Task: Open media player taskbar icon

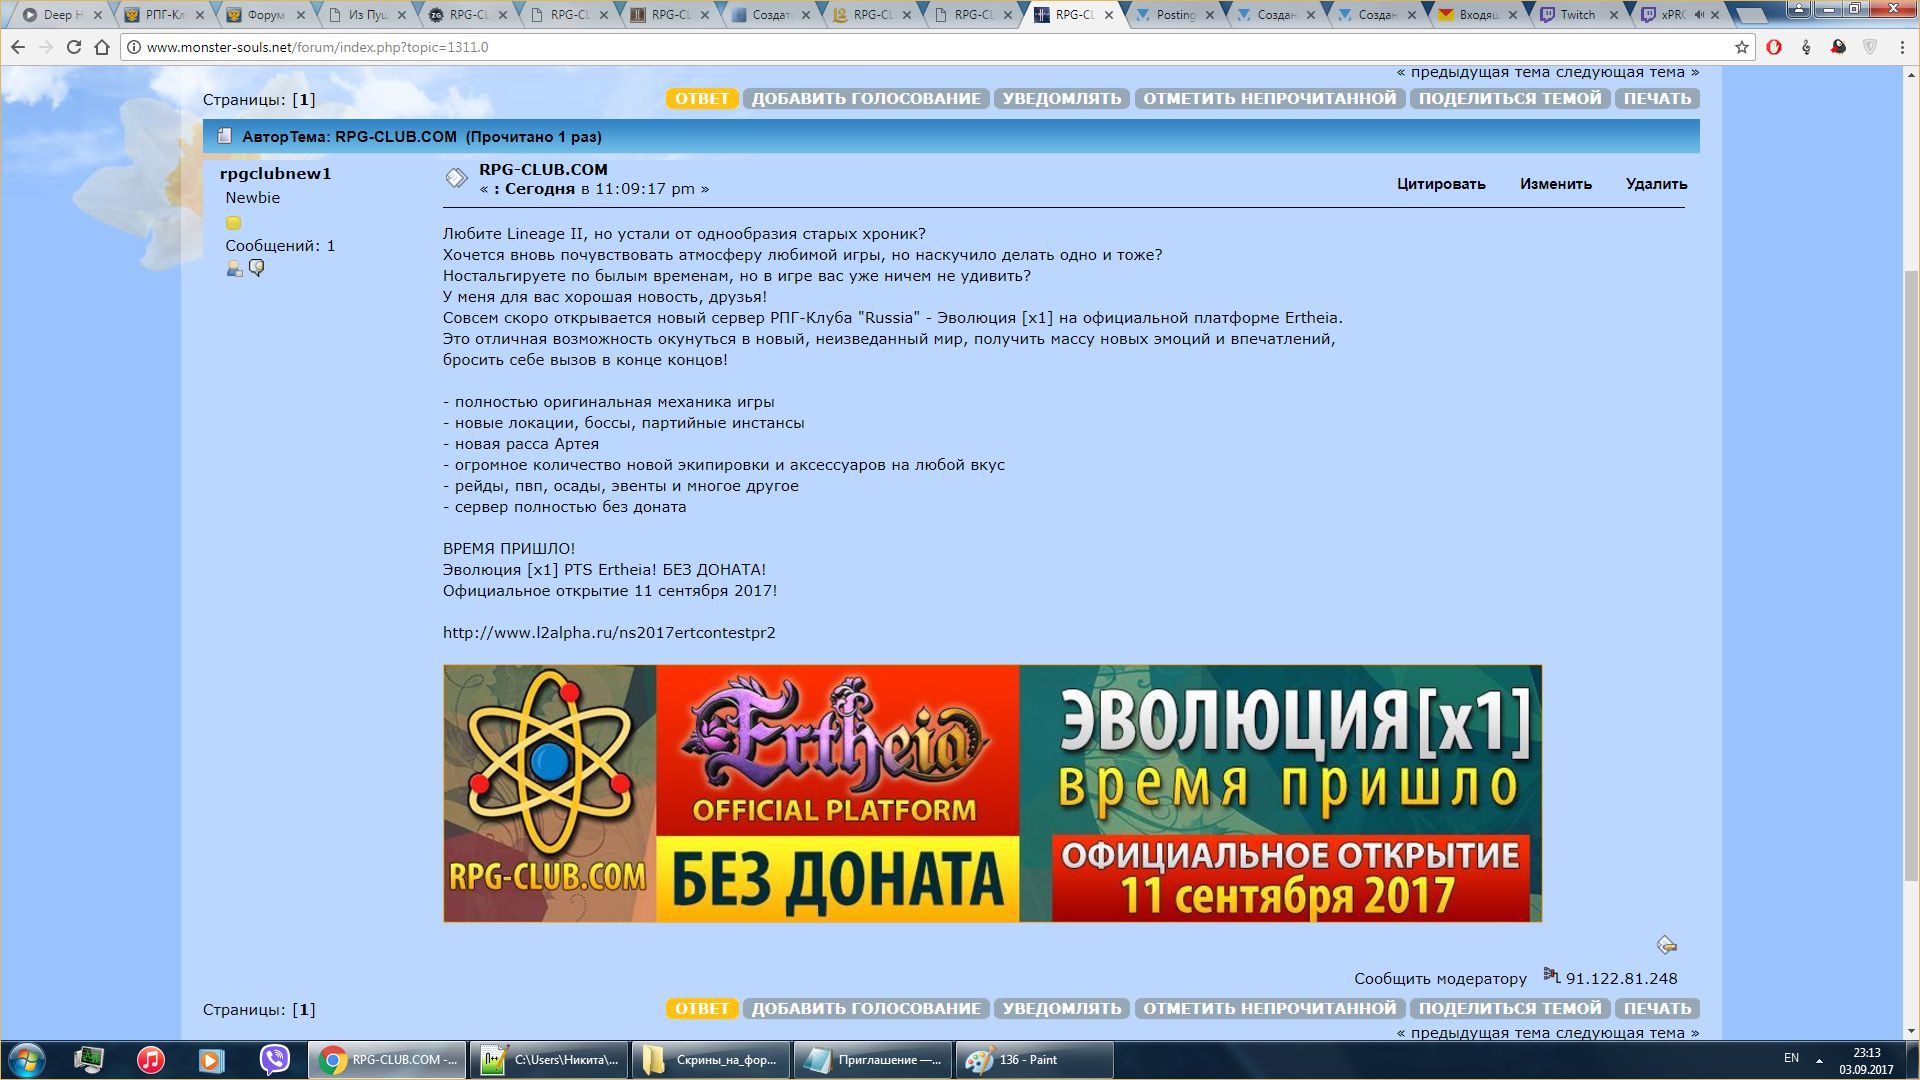Action: tap(211, 1060)
